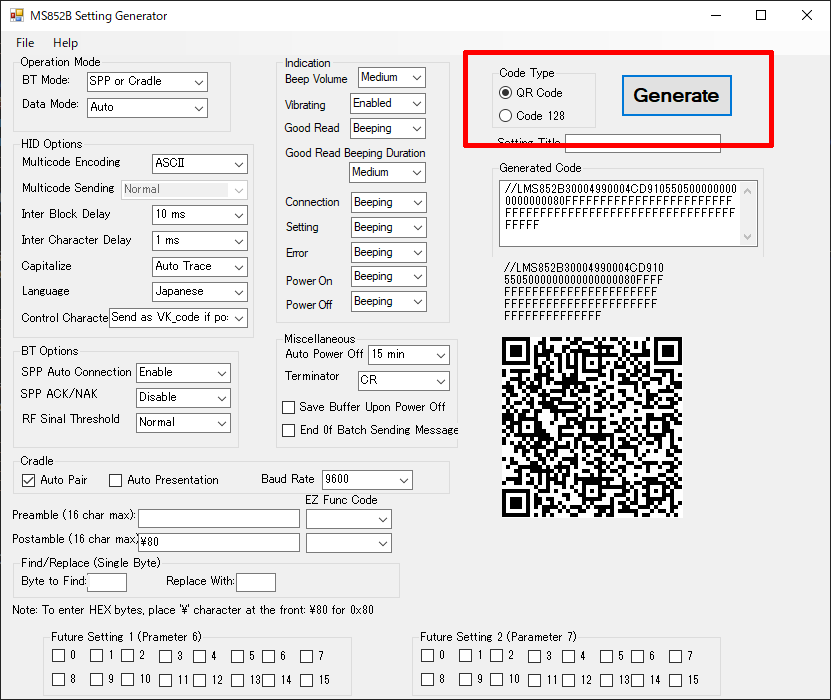Open the Help menu
The width and height of the screenshot is (831, 700).
(65, 43)
